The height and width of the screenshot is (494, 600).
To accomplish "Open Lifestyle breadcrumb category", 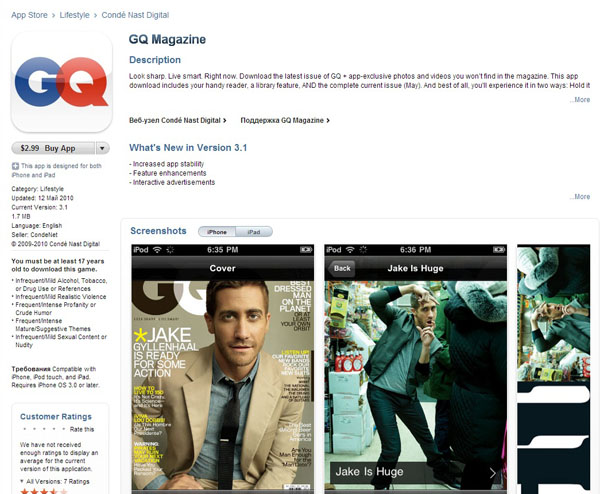I will coord(74,15).
